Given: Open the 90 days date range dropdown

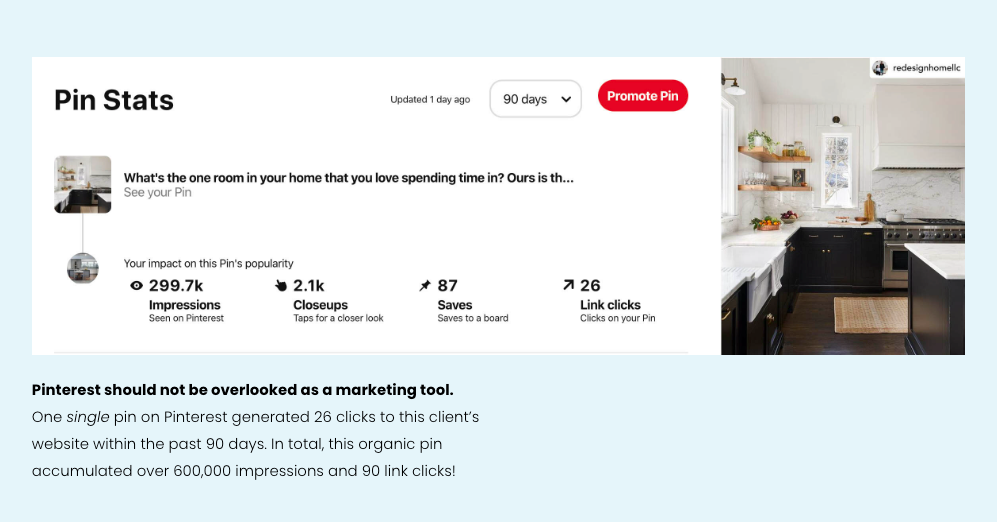Looking at the screenshot, I should click(x=535, y=99).
